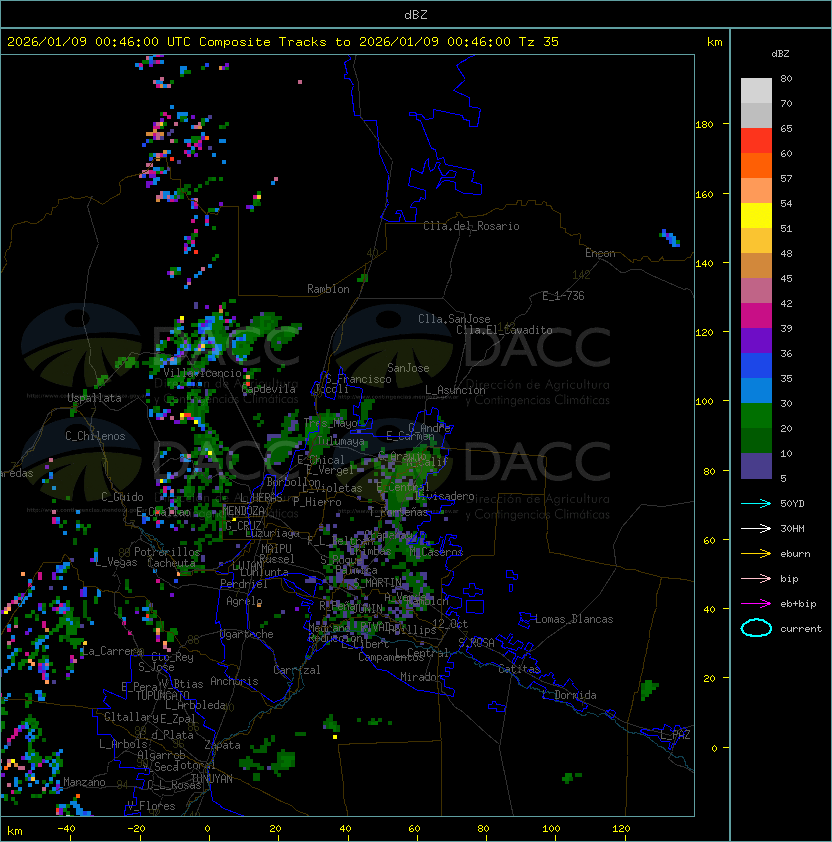Viewport: 832px width, 842px height.
Task: Click the Anchoris map label
Action: (234, 681)
